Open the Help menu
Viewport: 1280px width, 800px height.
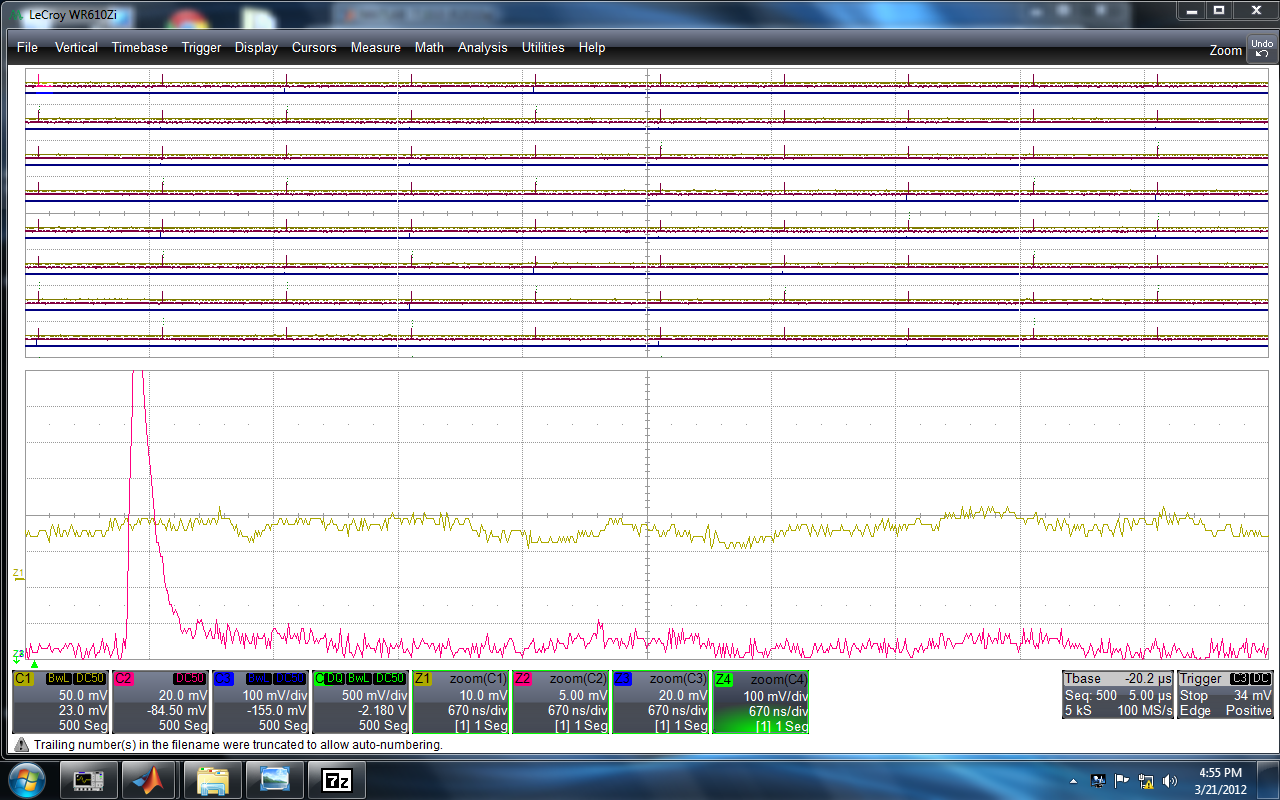(x=591, y=47)
